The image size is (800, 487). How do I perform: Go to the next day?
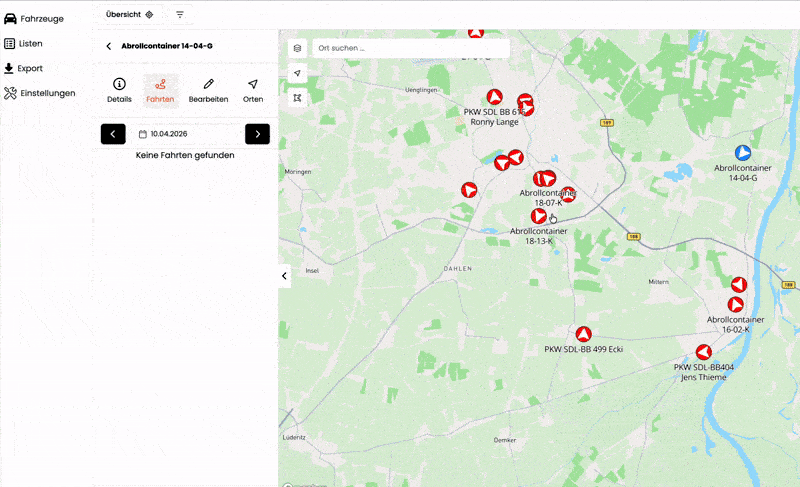click(258, 134)
